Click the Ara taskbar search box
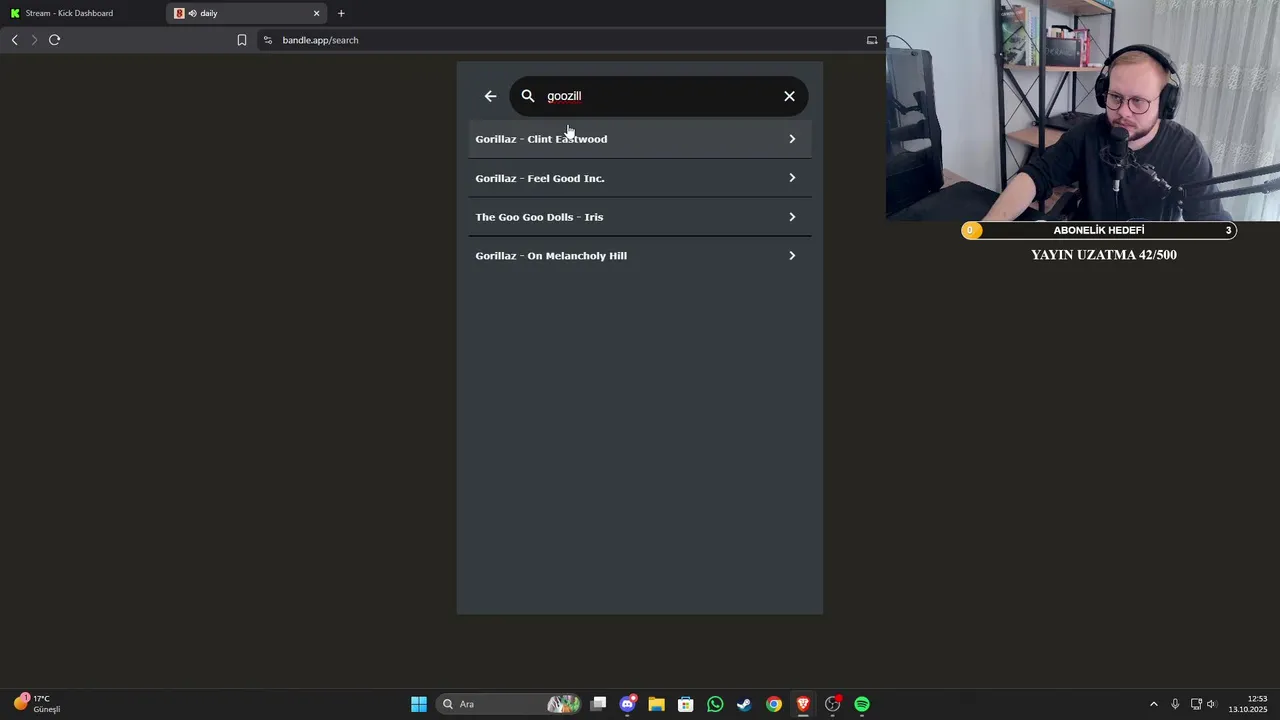 pos(510,704)
